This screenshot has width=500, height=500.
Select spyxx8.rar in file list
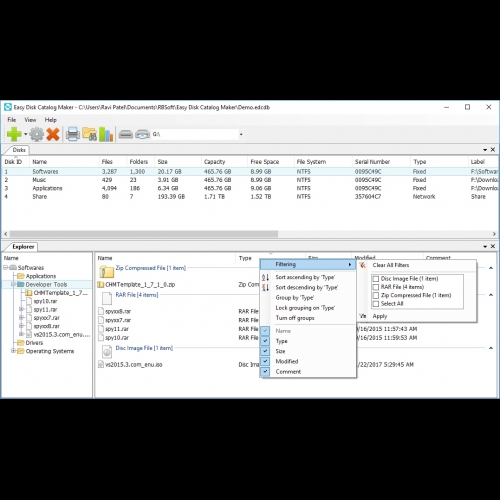pyautogui.click(x=118, y=311)
